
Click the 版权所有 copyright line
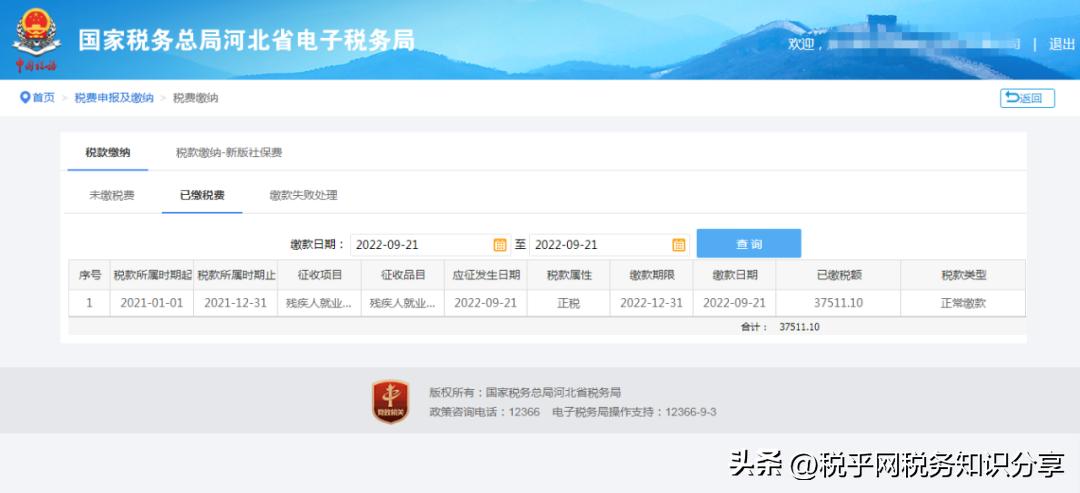point(525,392)
